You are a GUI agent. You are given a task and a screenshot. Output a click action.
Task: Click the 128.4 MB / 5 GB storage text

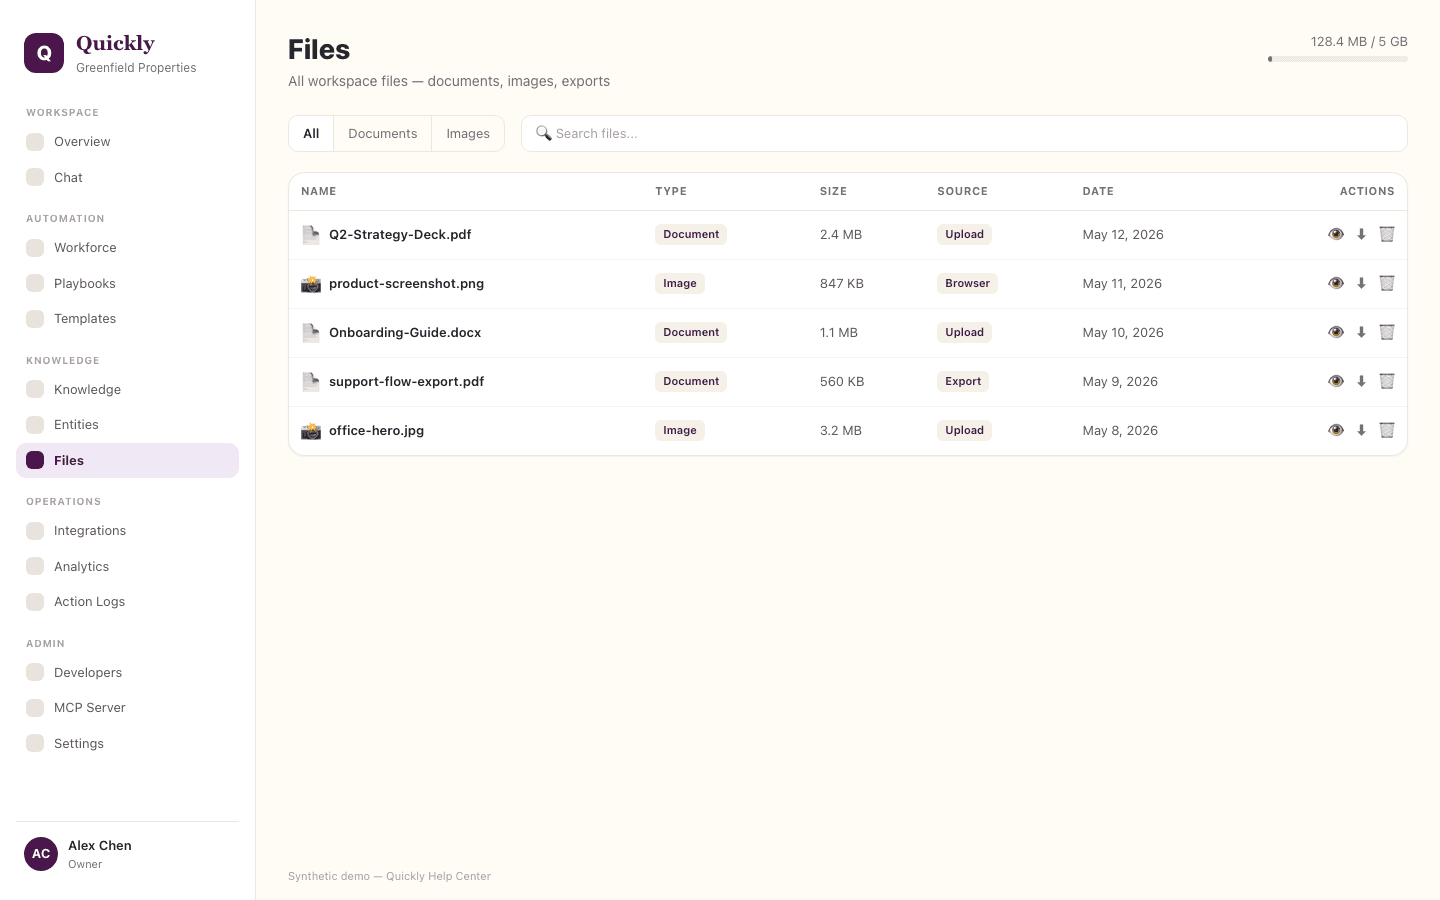1359,42
